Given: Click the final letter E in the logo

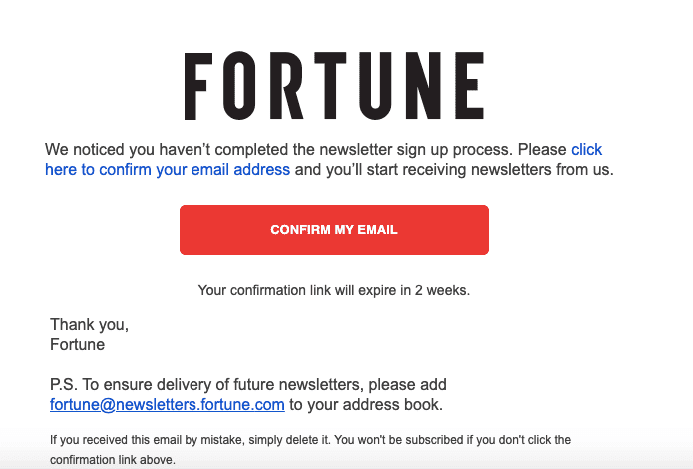Looking at the screenshot, I should tap(472, 87).
